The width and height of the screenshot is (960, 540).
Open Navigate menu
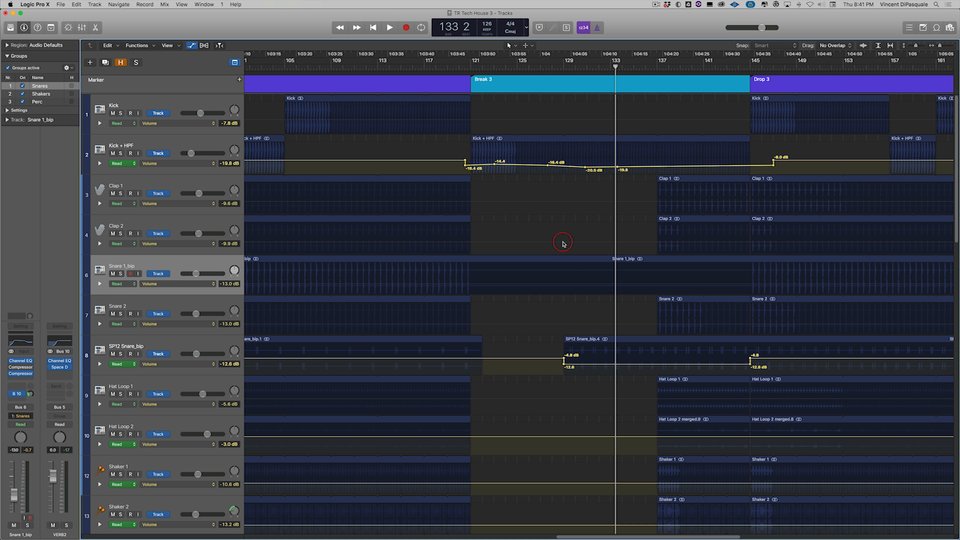[x=118, y=4]
